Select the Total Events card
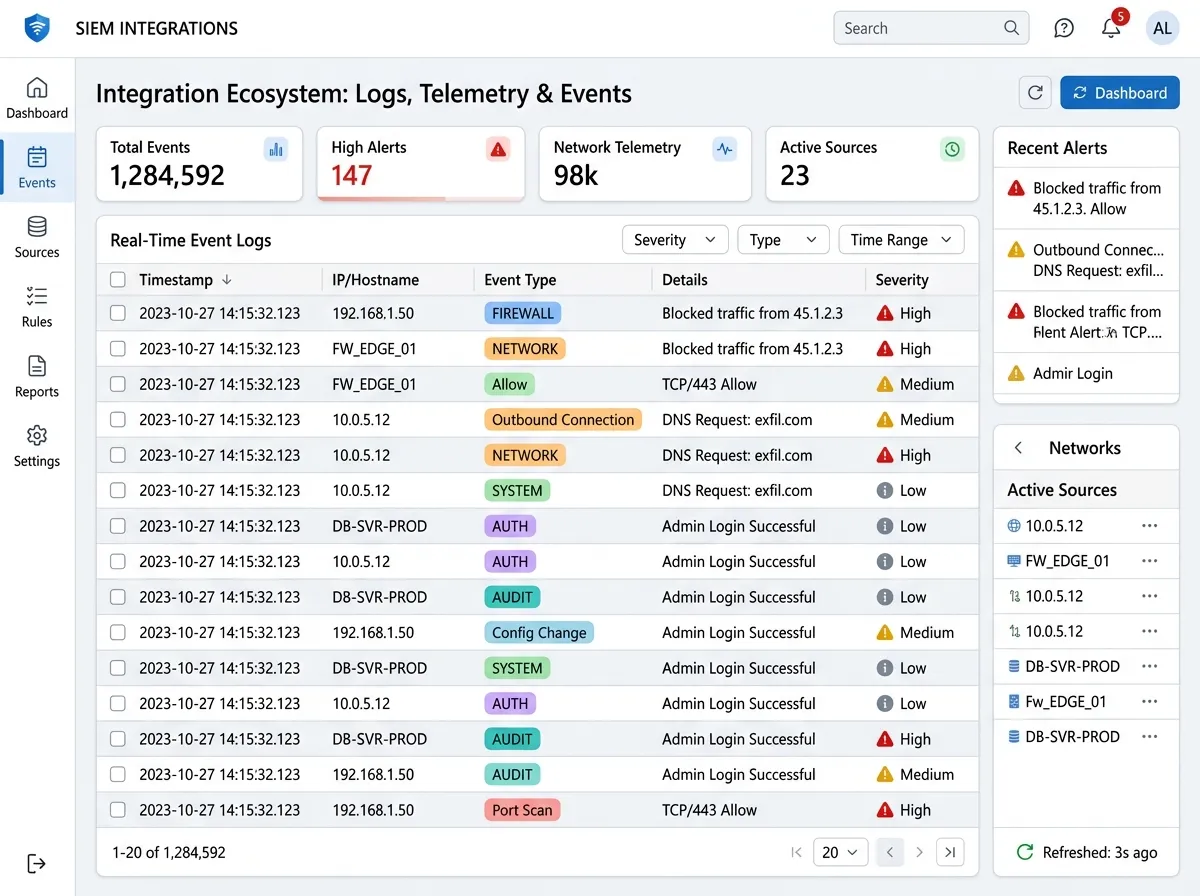 coord(199,164)
